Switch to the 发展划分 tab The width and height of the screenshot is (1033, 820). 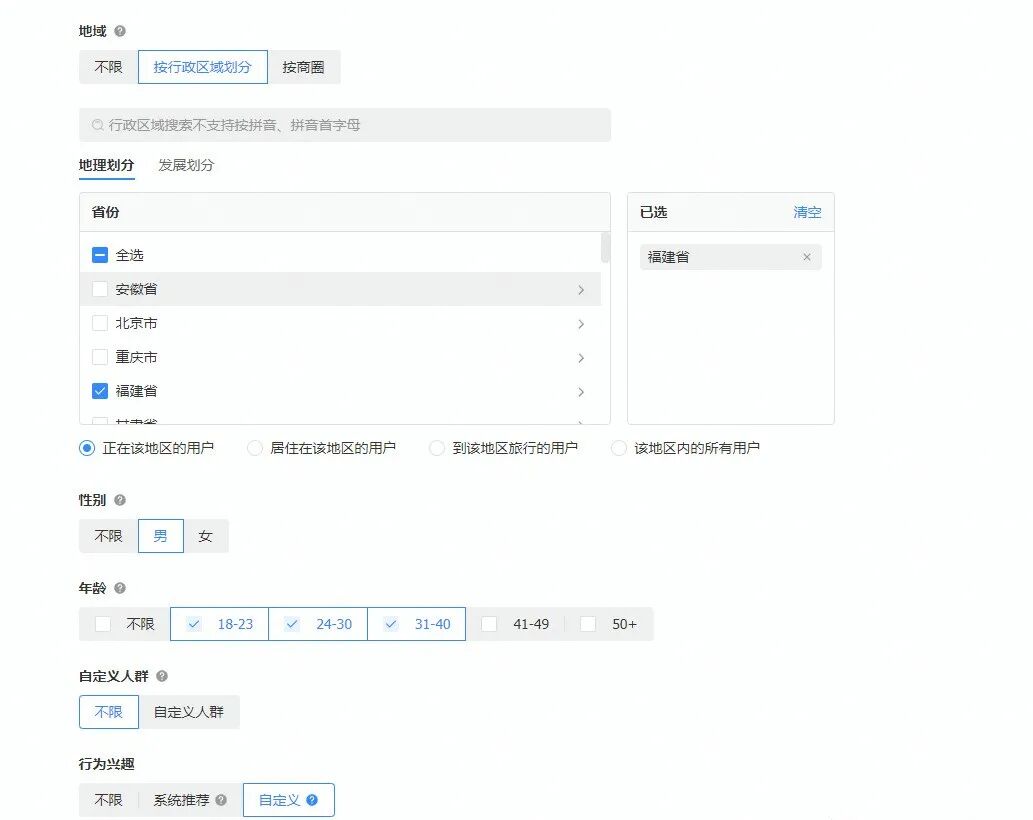coord(184,165)
